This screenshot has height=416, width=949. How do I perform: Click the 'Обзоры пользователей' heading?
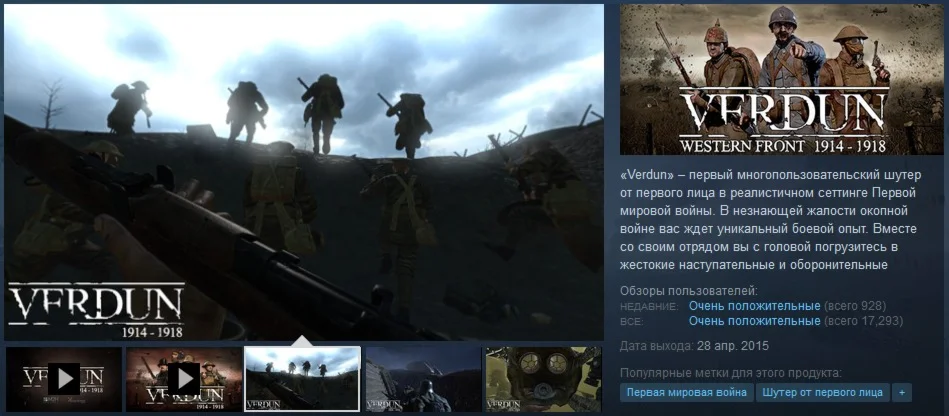tap(689, 291)
